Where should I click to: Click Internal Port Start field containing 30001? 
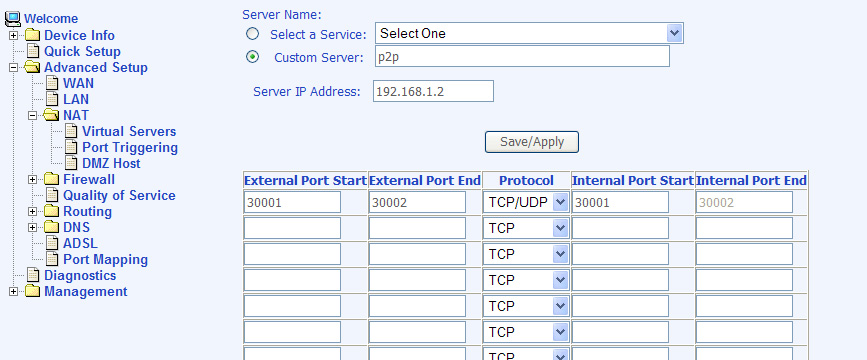pos(620,202)
